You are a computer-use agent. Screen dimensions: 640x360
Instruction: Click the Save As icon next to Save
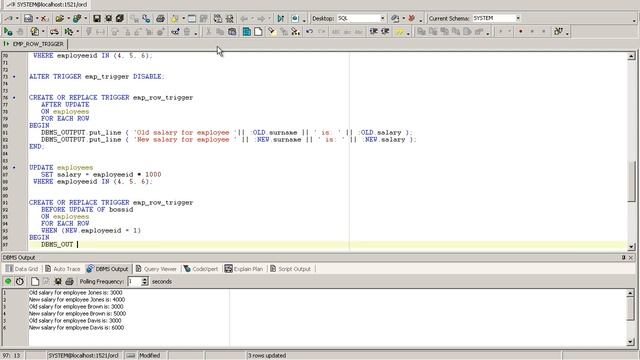(x=108, y=18)
